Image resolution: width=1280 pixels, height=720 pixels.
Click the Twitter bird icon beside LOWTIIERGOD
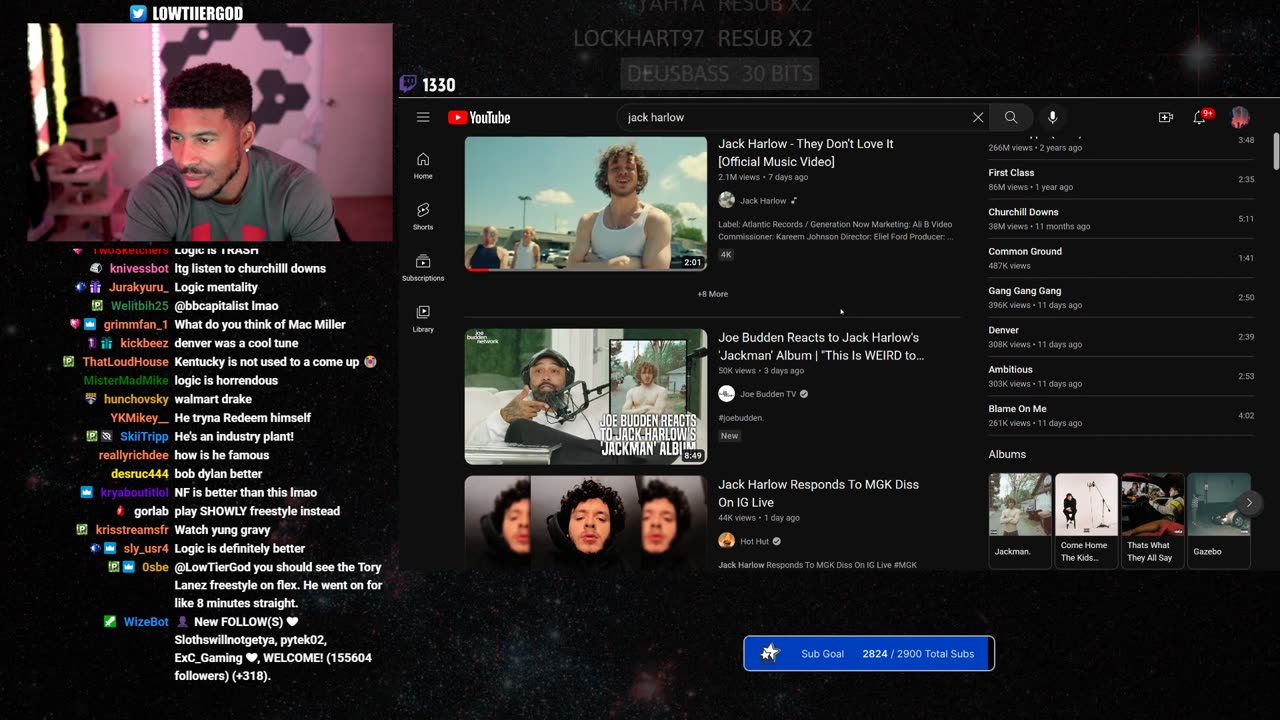tap(139, 13)
